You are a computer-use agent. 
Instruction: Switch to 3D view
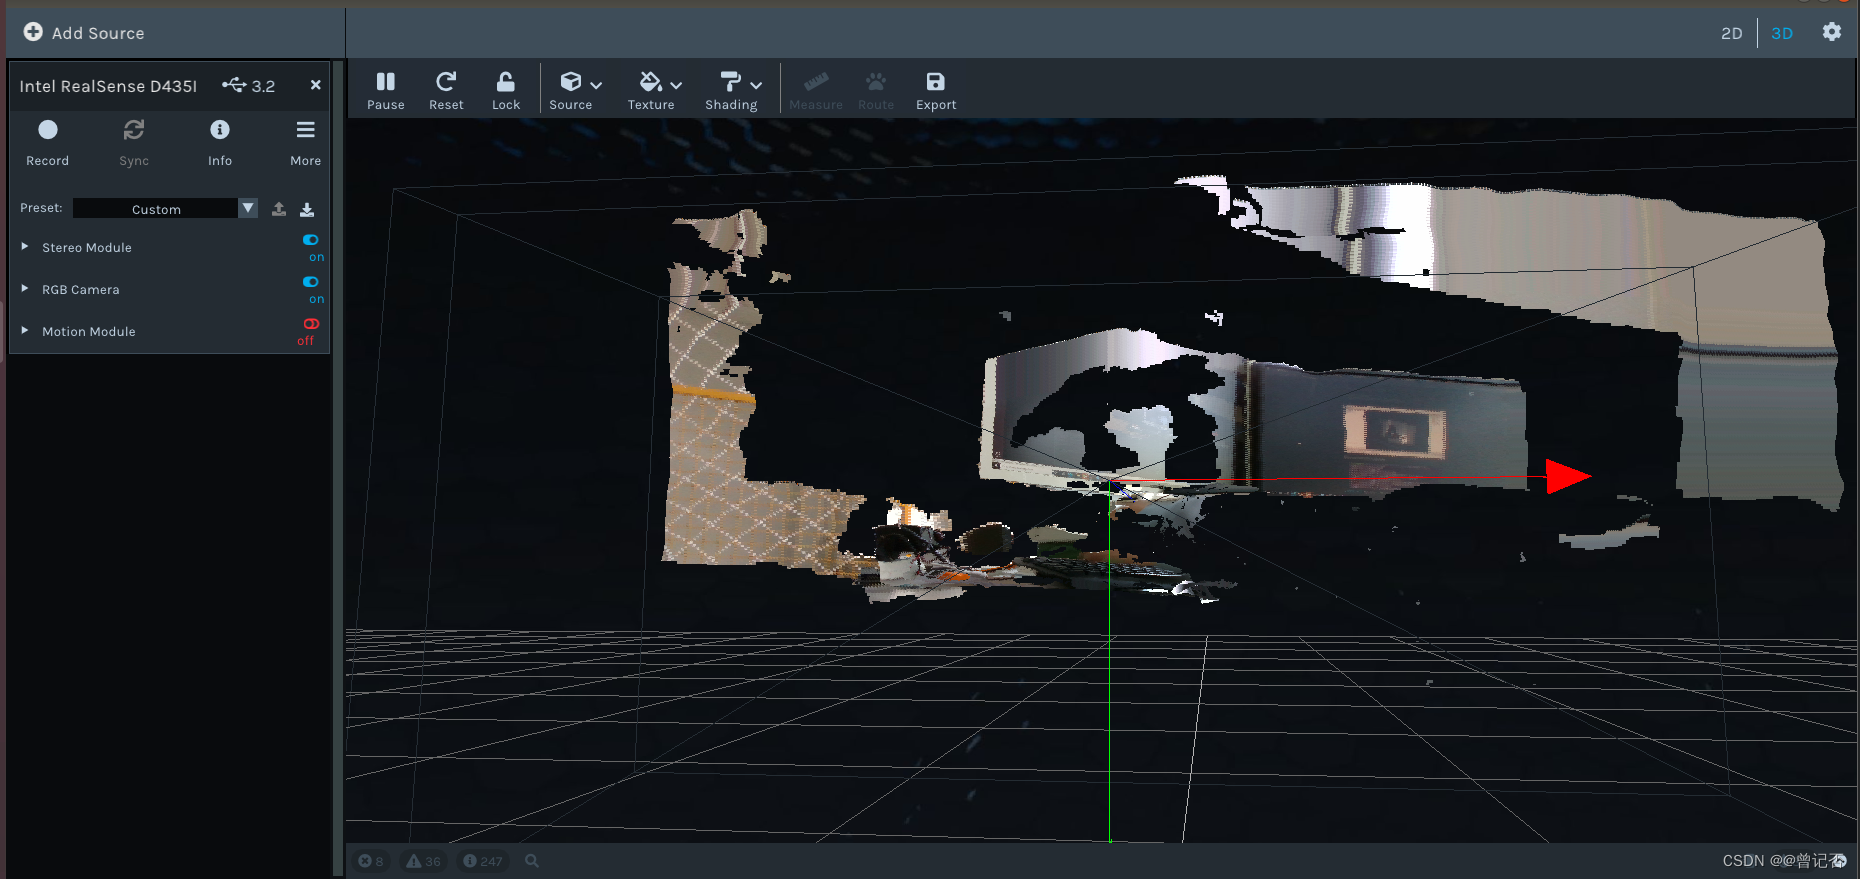[1782, 33]
